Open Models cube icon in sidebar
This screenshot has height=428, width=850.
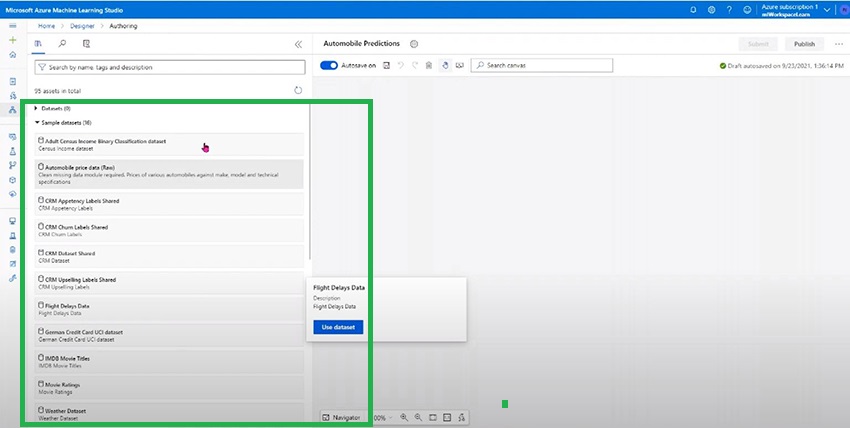12,180
